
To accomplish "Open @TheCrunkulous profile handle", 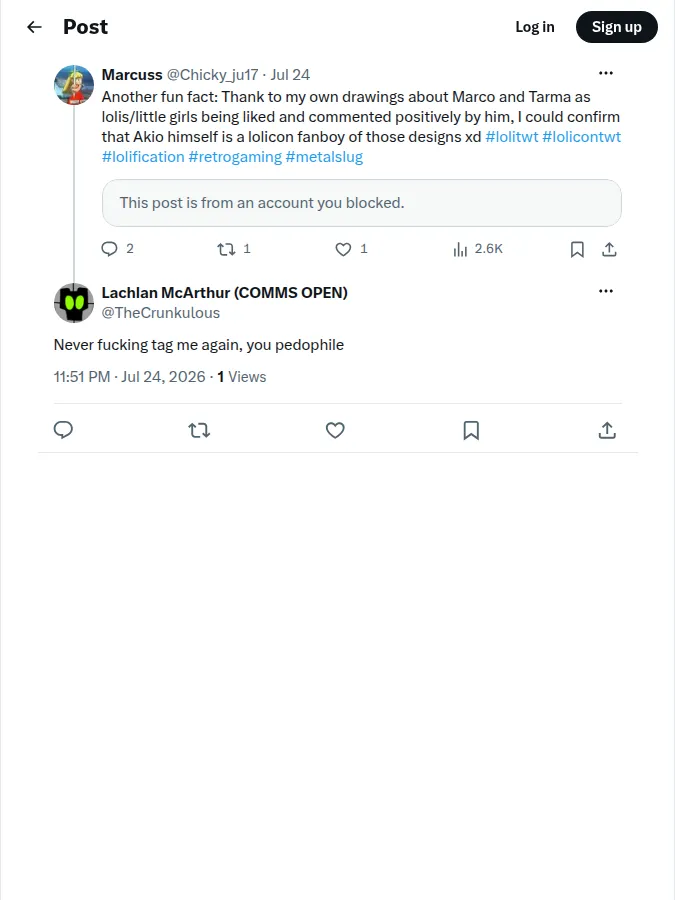I will tap(161, 313).
